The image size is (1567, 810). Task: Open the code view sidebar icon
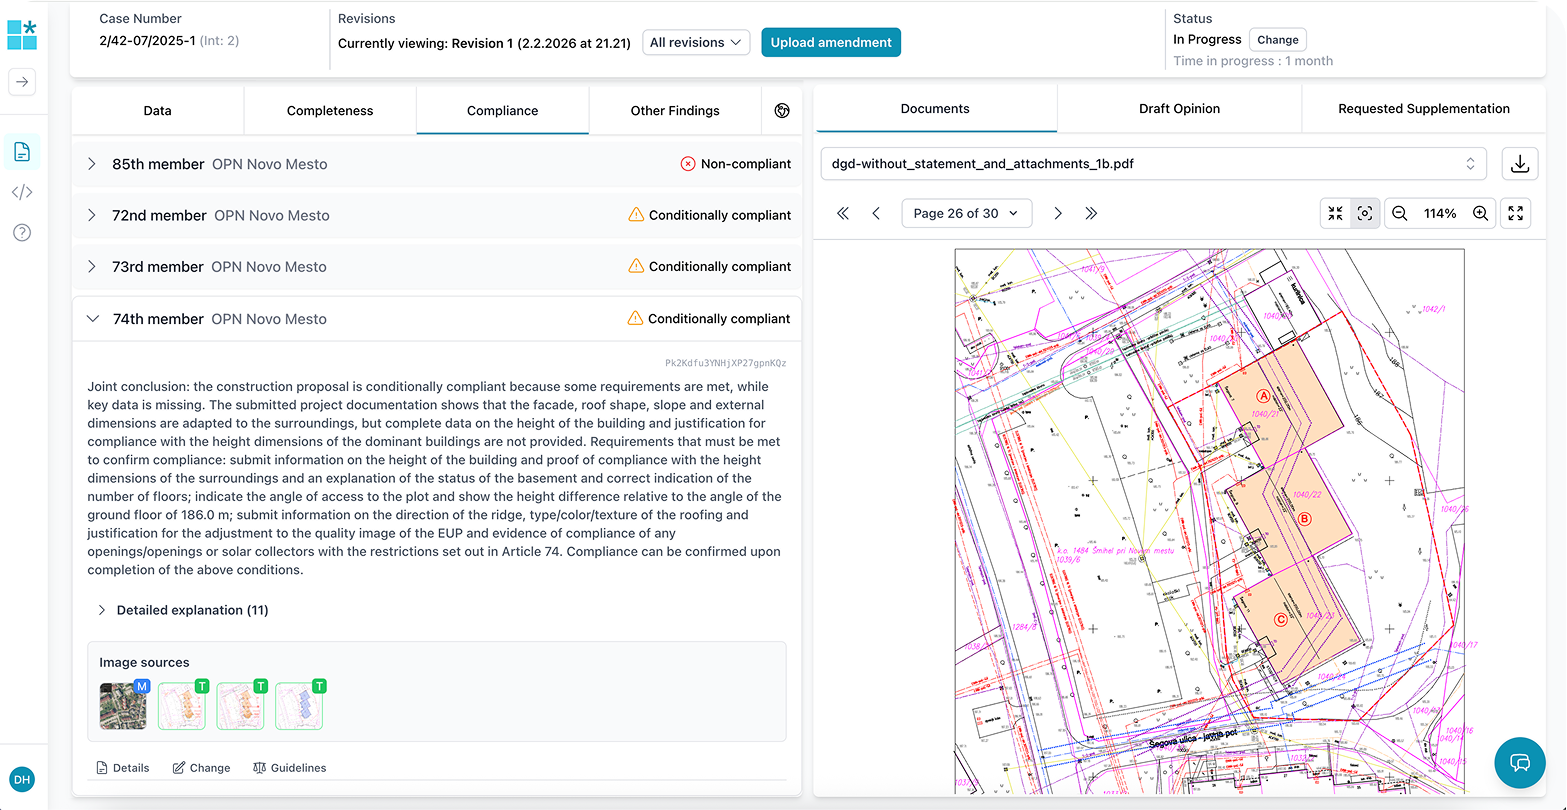point(22,192)
